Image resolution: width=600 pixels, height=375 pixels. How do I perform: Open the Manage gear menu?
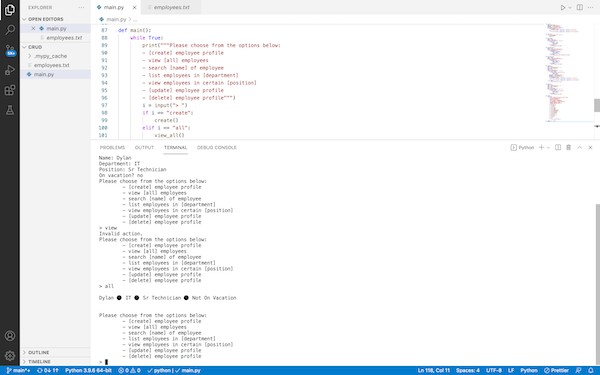10,355
